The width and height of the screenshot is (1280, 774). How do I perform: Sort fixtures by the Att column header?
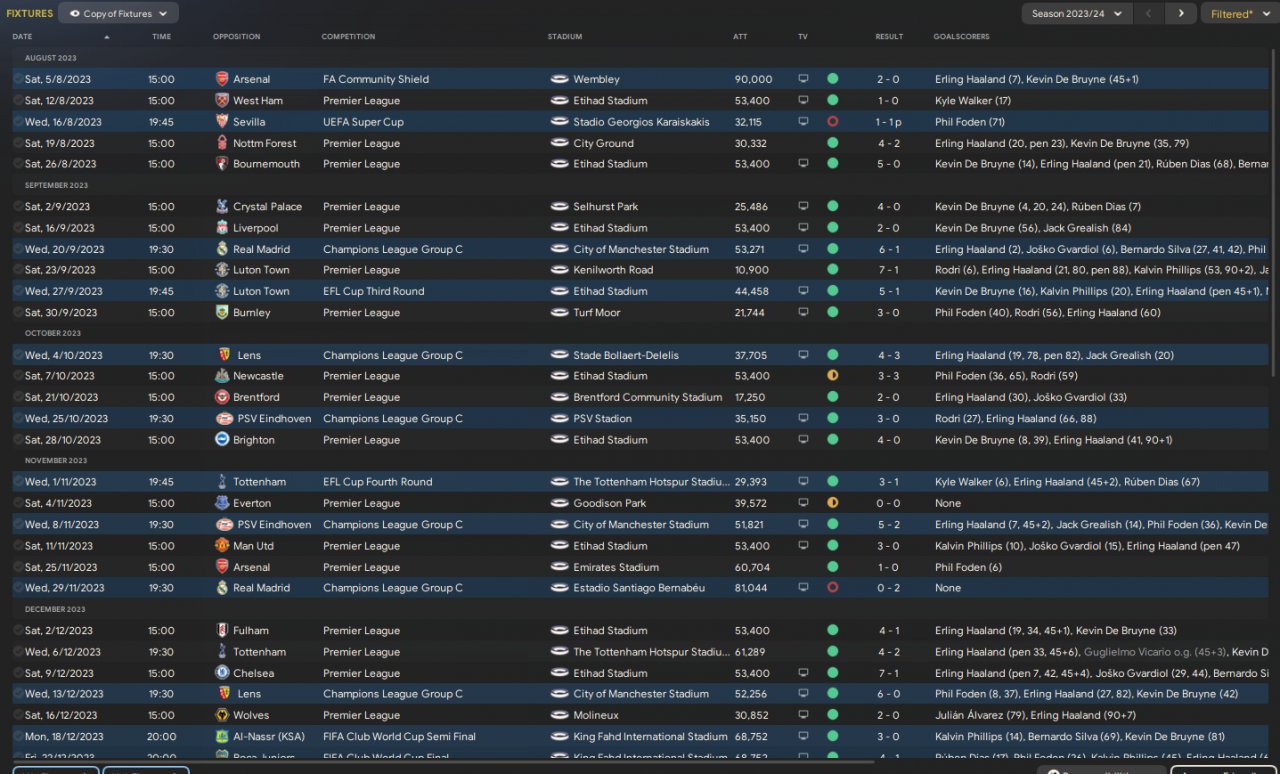point(740,37)
